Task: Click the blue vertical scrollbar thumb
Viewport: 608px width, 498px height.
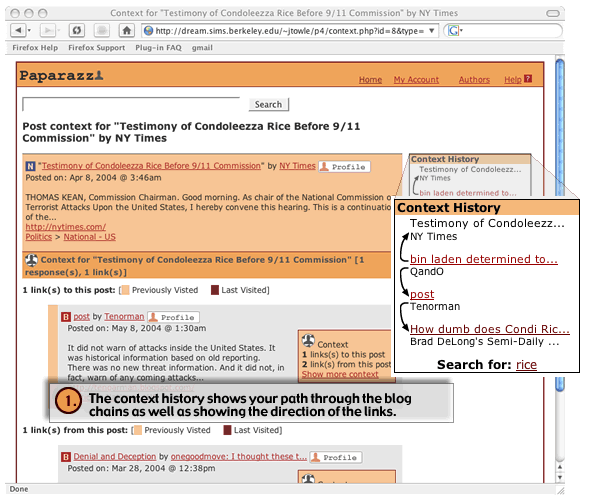Action: pos(560,224)
